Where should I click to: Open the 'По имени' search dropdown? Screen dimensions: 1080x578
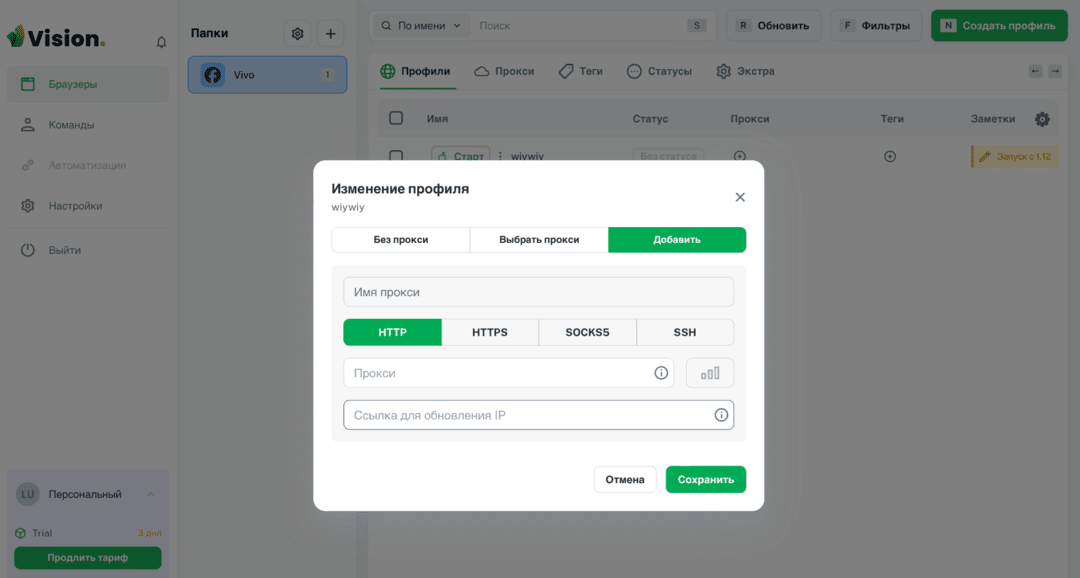coord(422,25)
